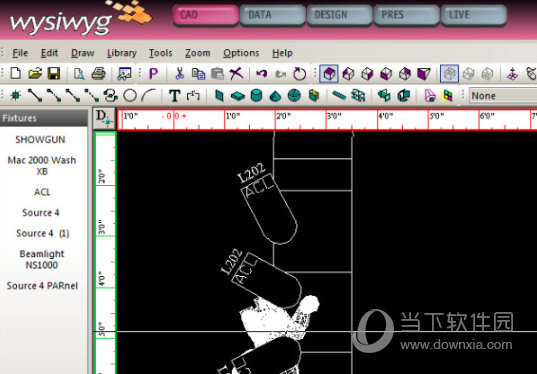Switch to CAD mode tab
The image size is (537, 374).
click(205, 15)
